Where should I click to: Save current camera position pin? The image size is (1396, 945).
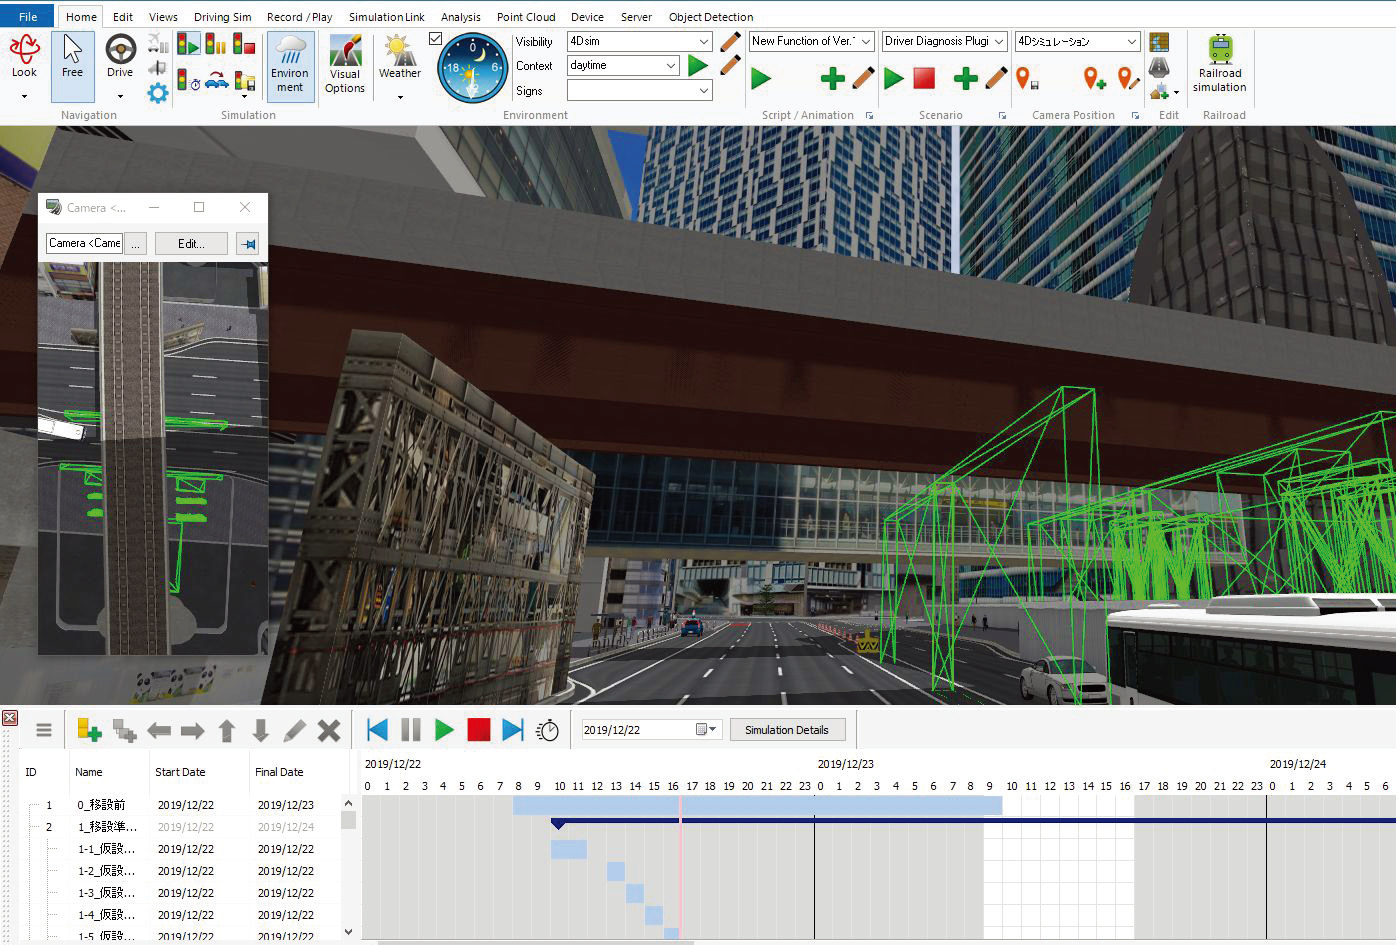pyautogui.click(x=1027, y=78)
